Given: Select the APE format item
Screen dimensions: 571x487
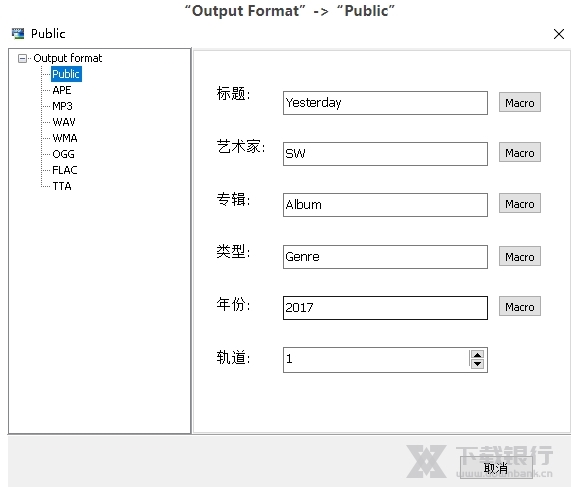Looking at the screenshot, I should tap(62, 90).
